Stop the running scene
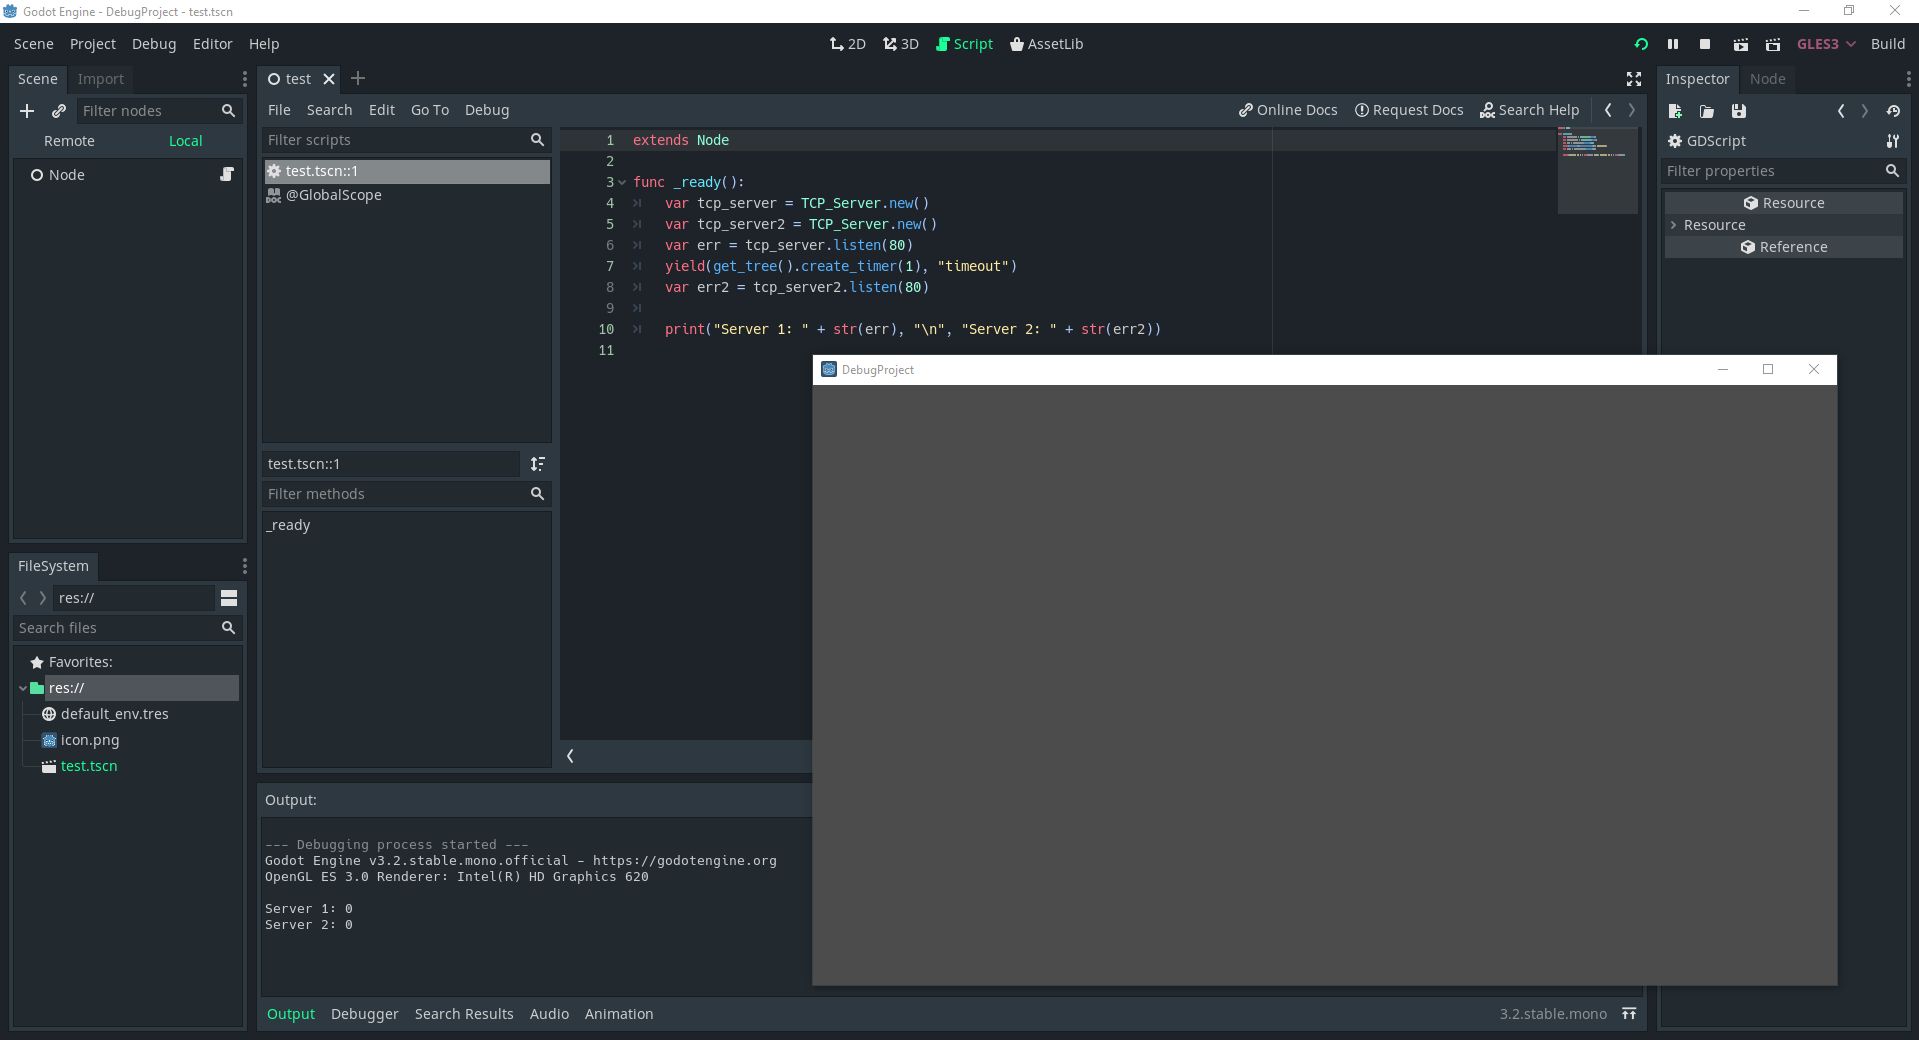Viewport: 1919px width, 1040px height. point(1705,44)
